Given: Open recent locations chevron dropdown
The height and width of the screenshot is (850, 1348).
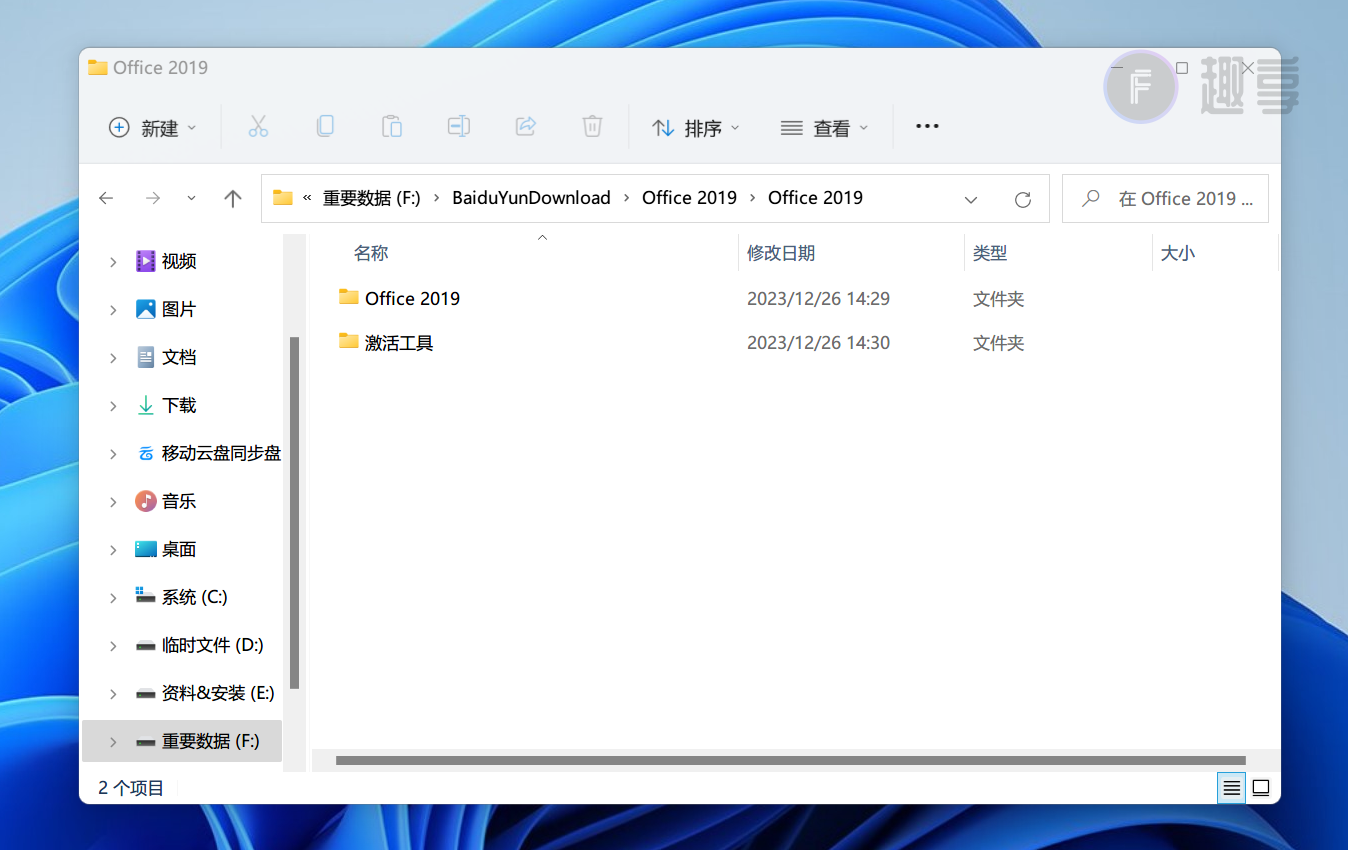Looking at the screenshot, I should pyautogui.click(x=191, y=199).
